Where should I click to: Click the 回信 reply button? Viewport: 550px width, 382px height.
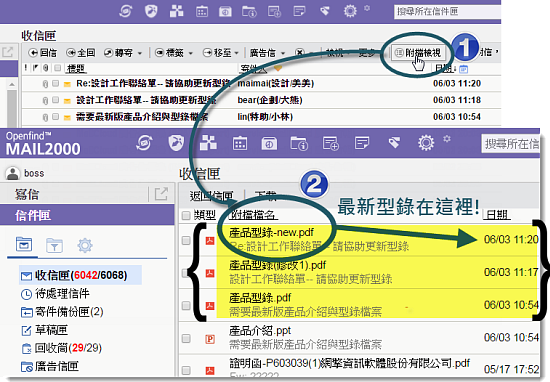(x=42, y=53)
